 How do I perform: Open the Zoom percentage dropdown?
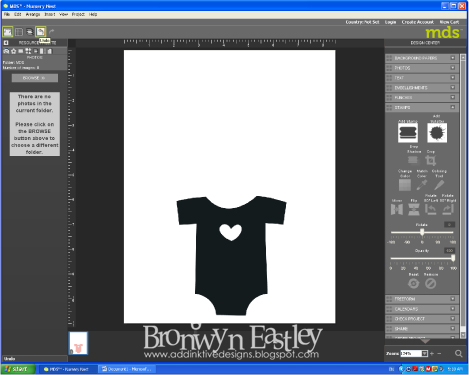click(x=424, y=353)
